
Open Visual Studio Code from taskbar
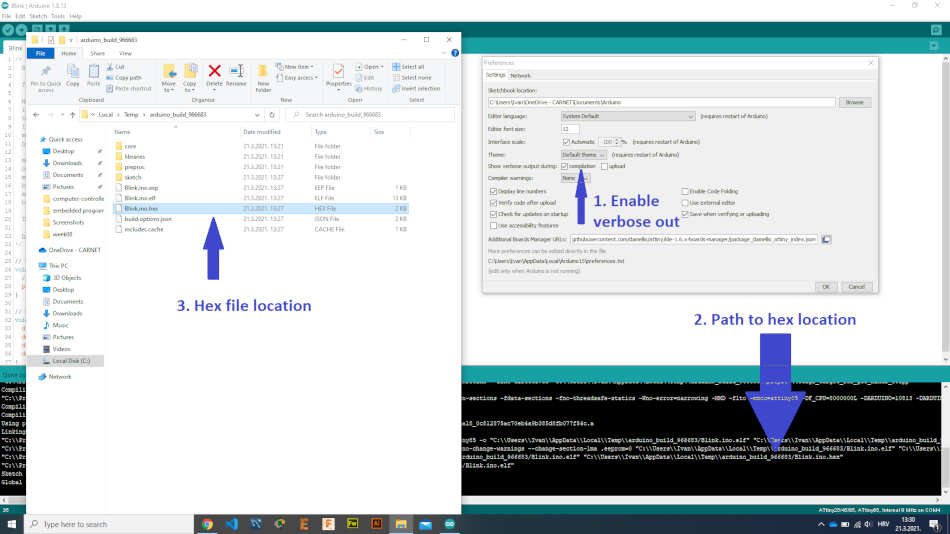tap(231, 524)
